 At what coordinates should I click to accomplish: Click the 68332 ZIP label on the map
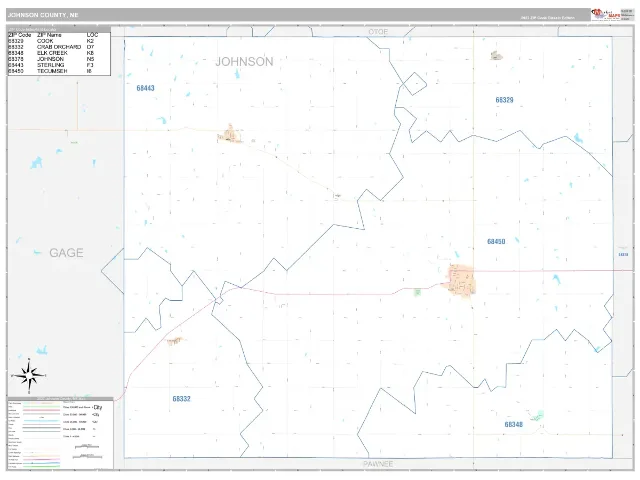[181, 399]
